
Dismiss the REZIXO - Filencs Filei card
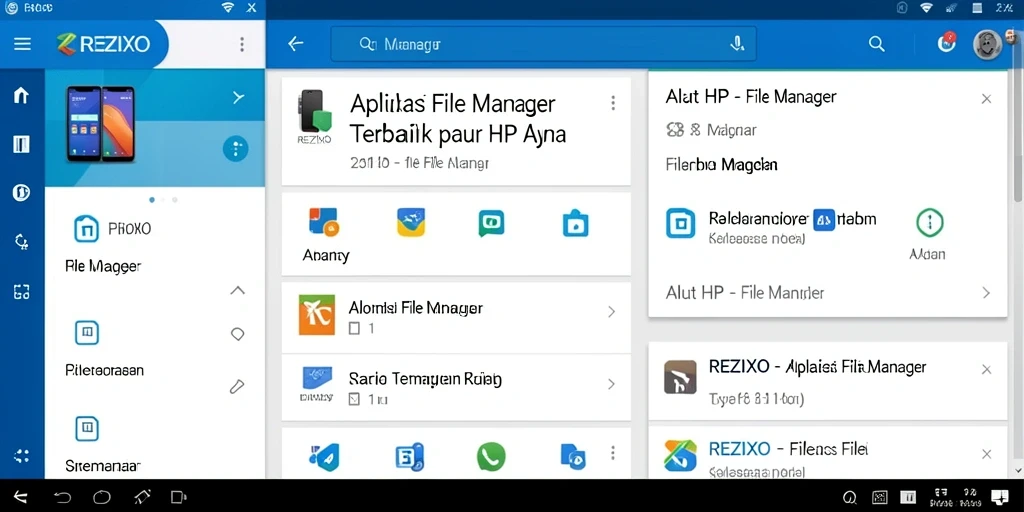(986, 454)
